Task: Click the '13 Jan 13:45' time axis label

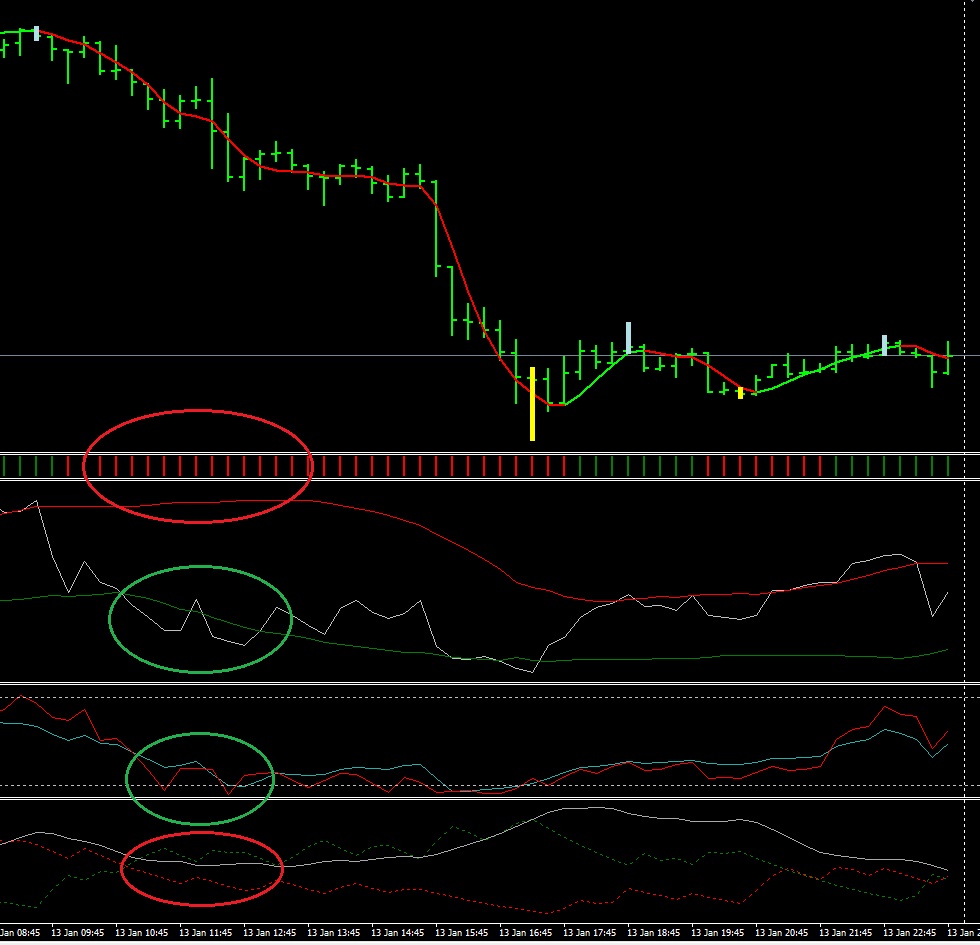Action: (x=334, y=932)
